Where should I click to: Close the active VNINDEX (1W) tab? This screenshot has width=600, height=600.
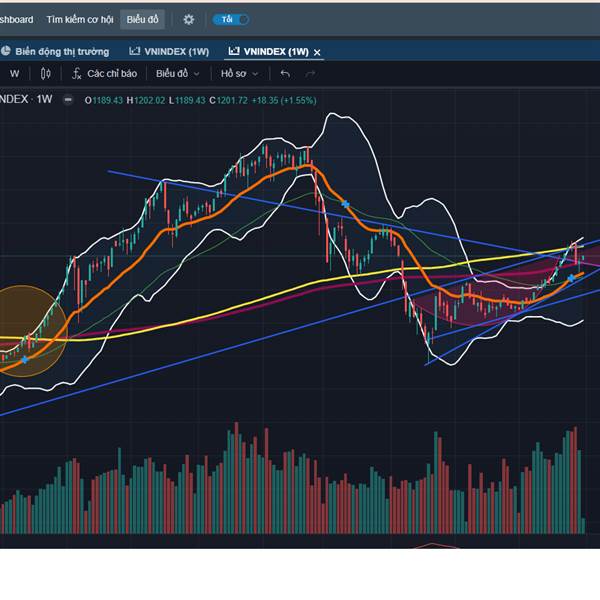click(x=317, y=52)
